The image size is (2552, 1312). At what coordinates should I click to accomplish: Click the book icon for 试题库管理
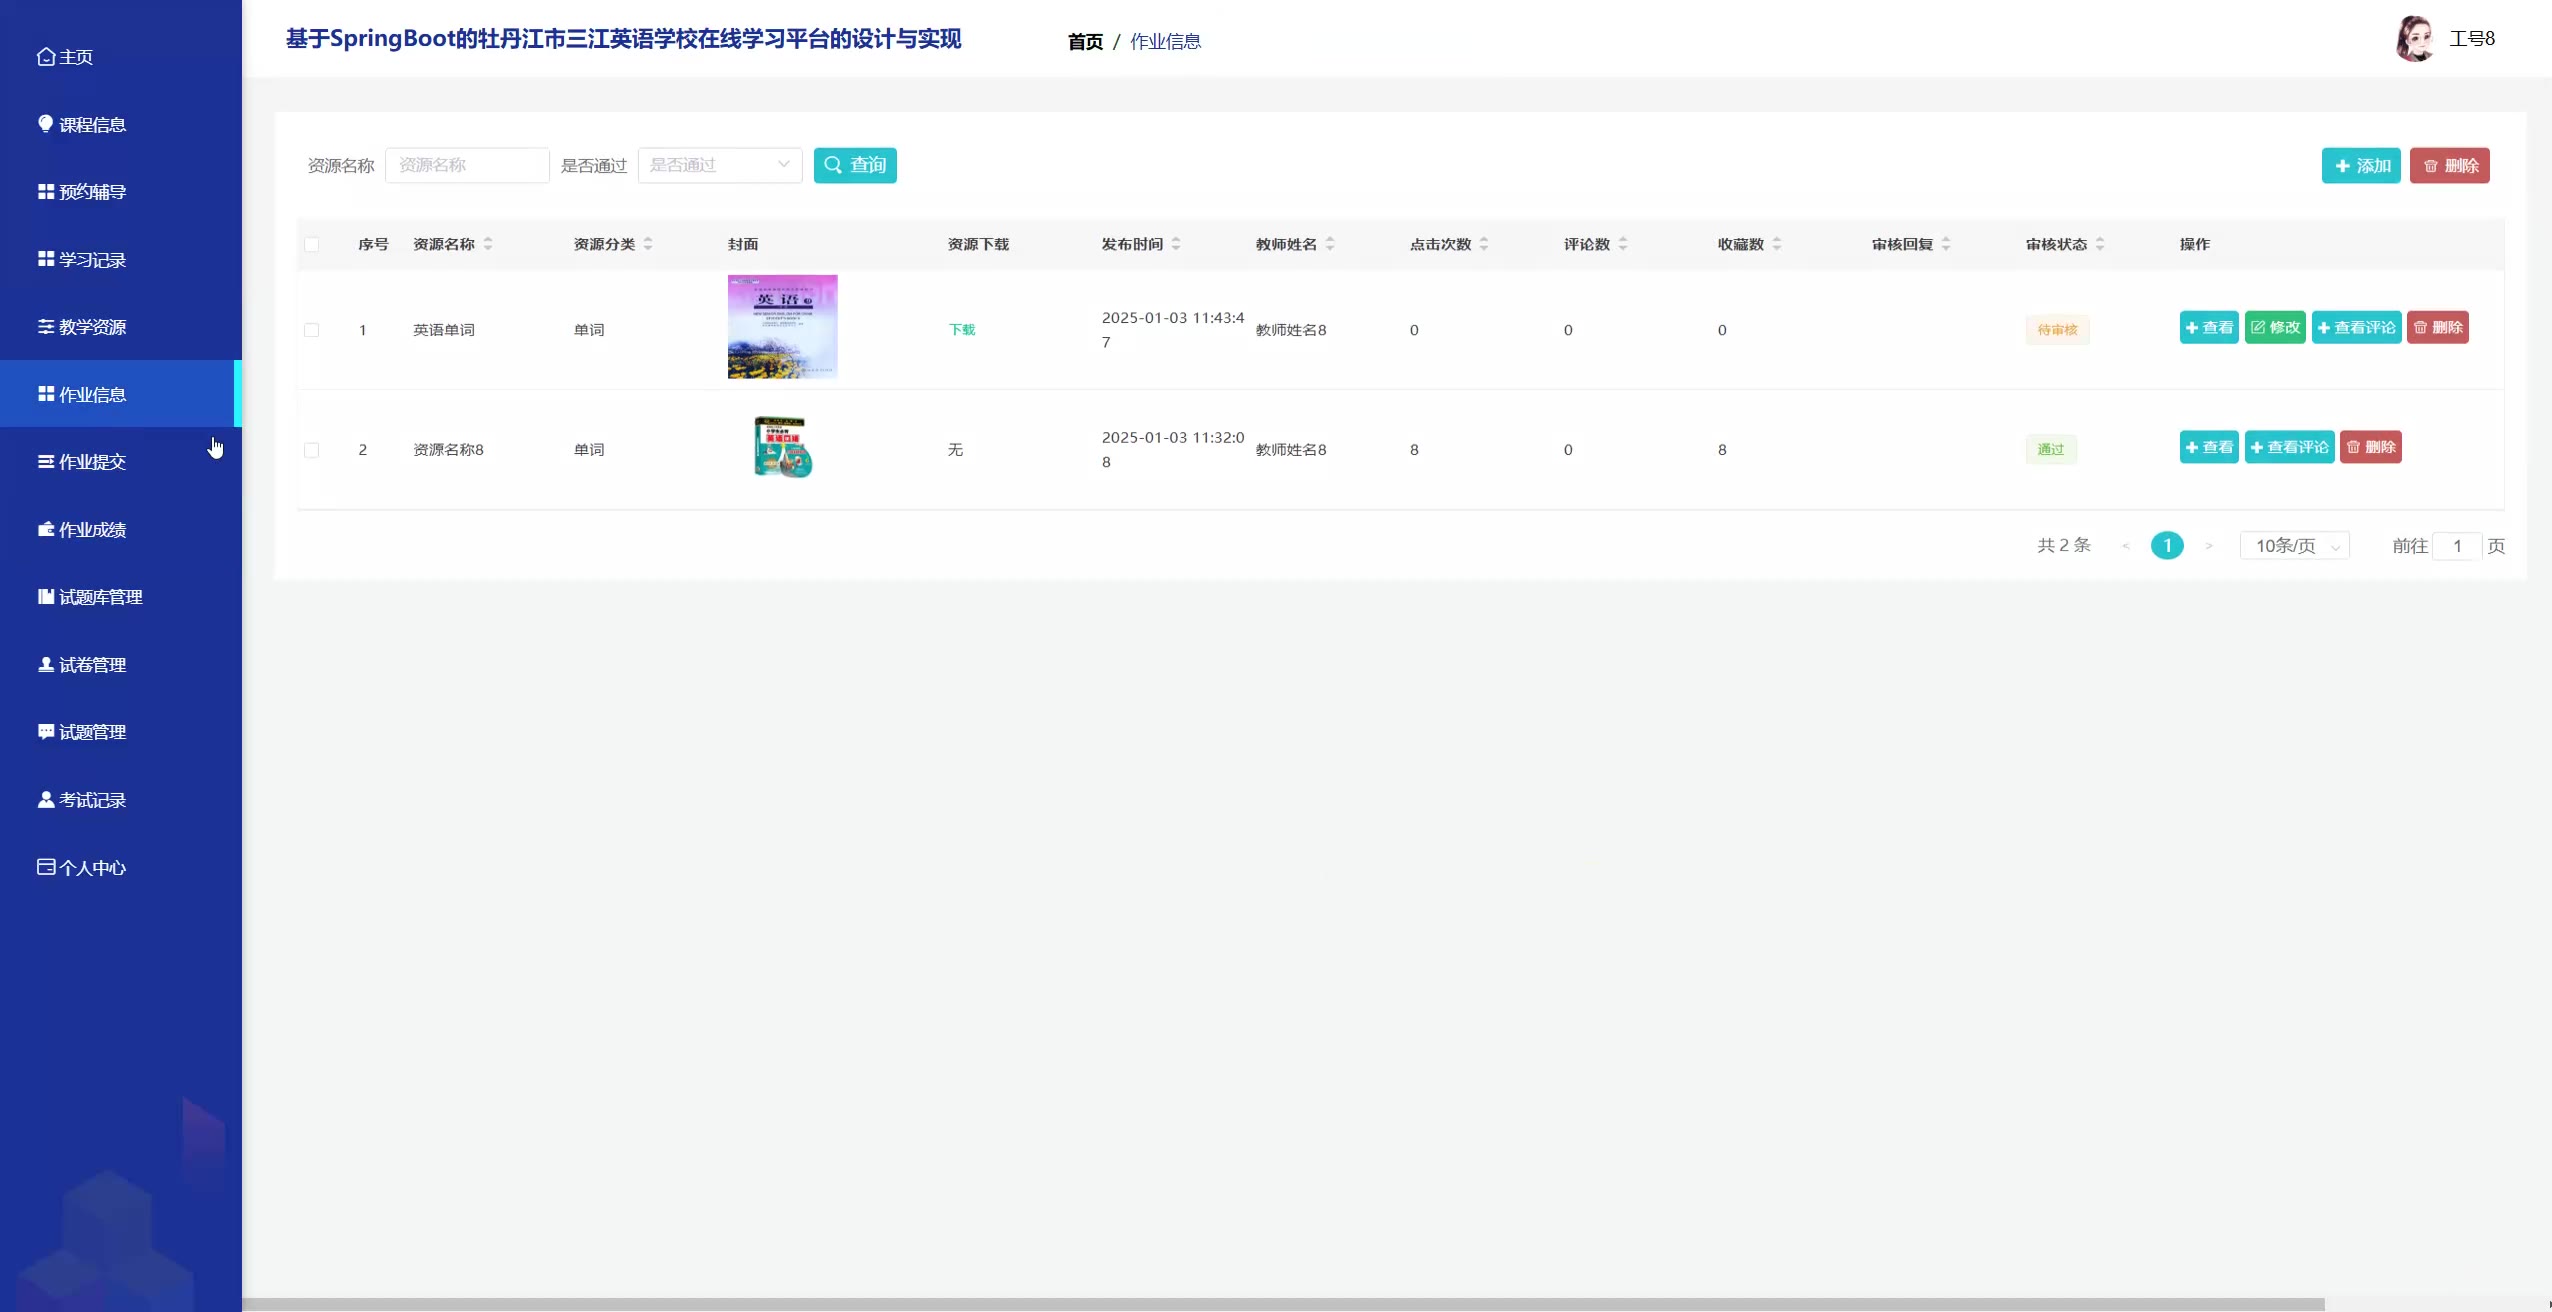pyautogui.click(x=46, y=596)
